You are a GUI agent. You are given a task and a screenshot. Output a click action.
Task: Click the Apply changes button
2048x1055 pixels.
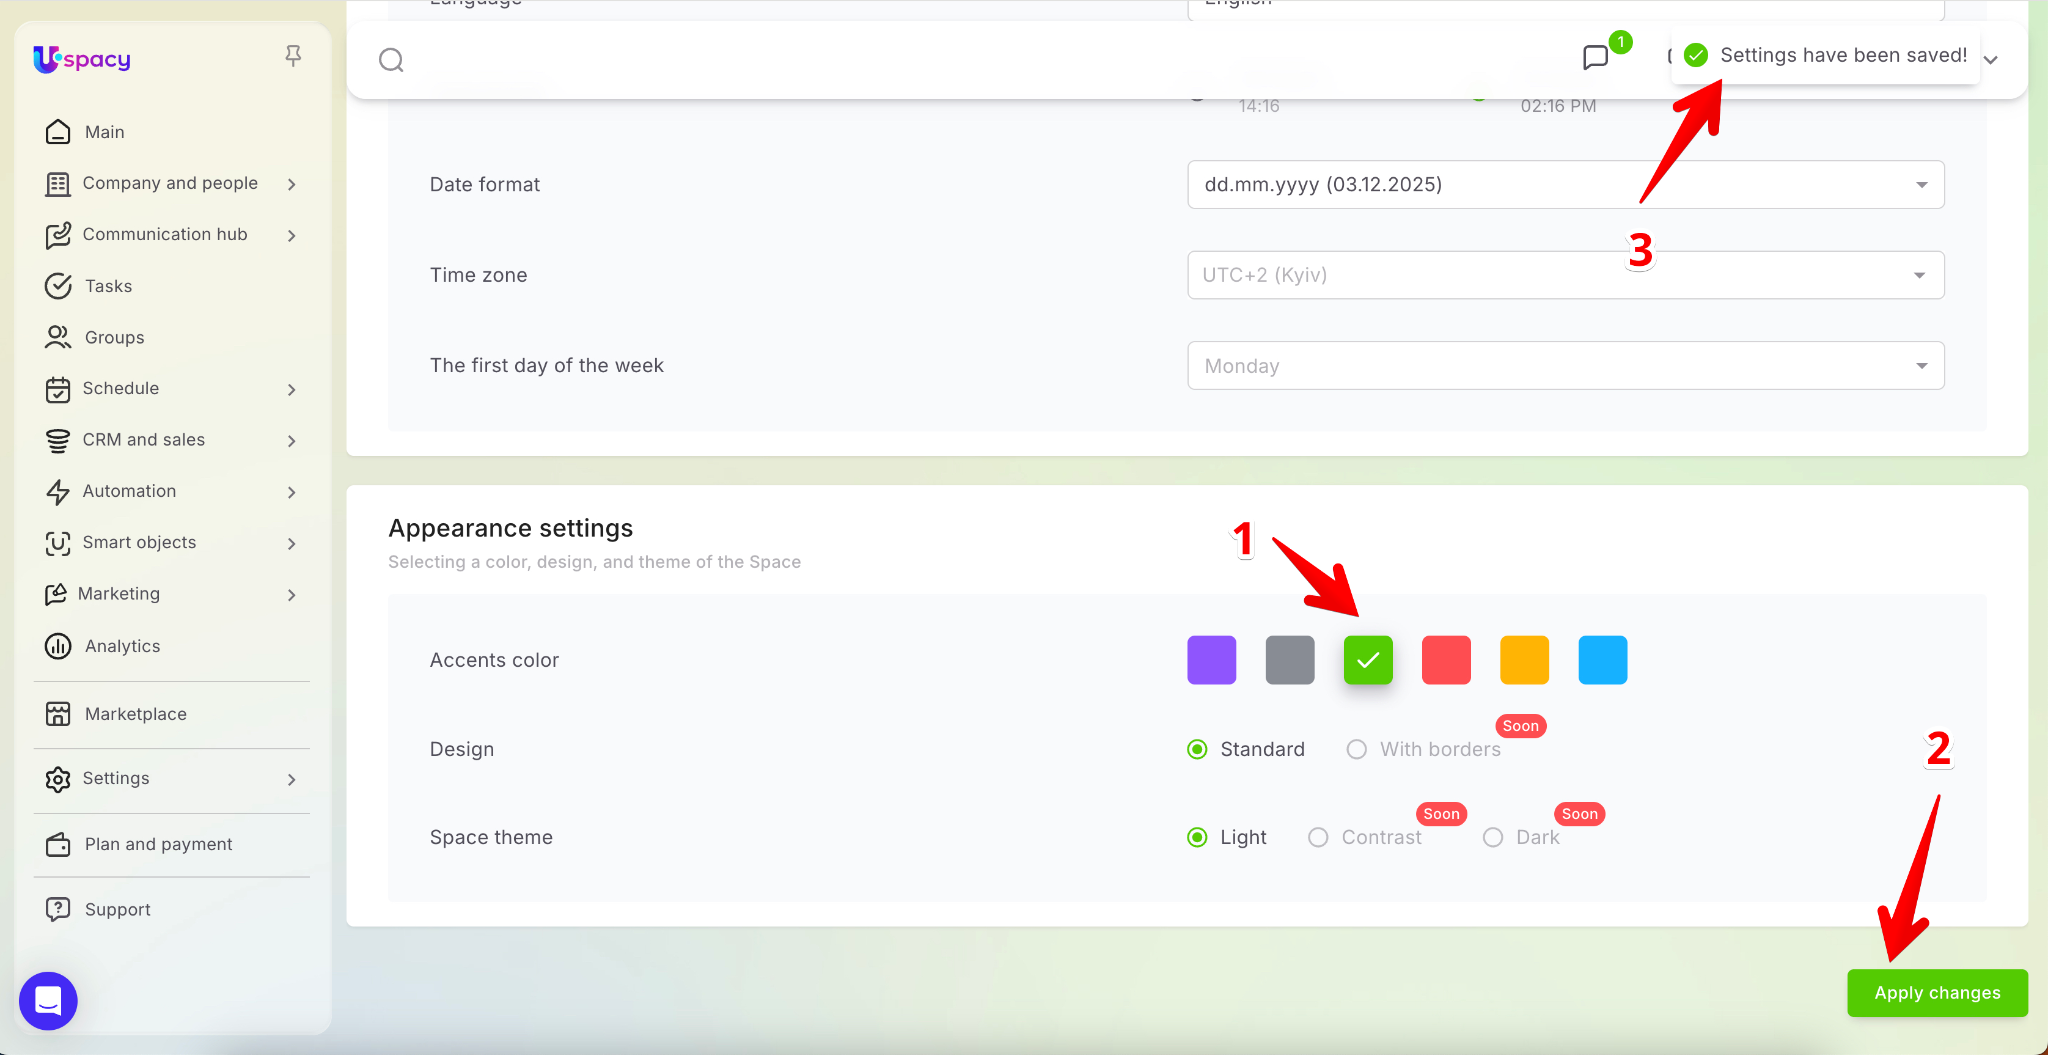(1937, 993)
